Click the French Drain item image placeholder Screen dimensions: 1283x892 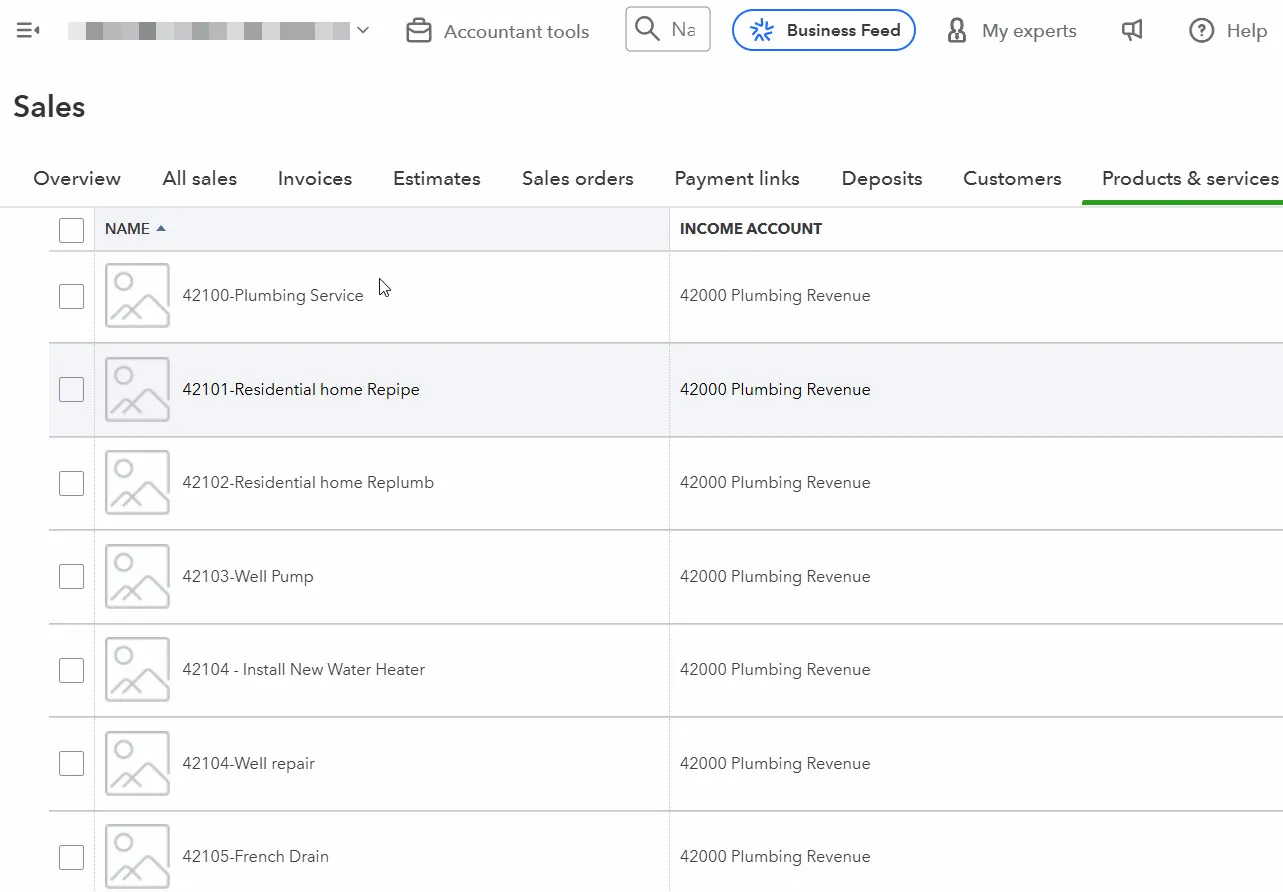point(137,856)
